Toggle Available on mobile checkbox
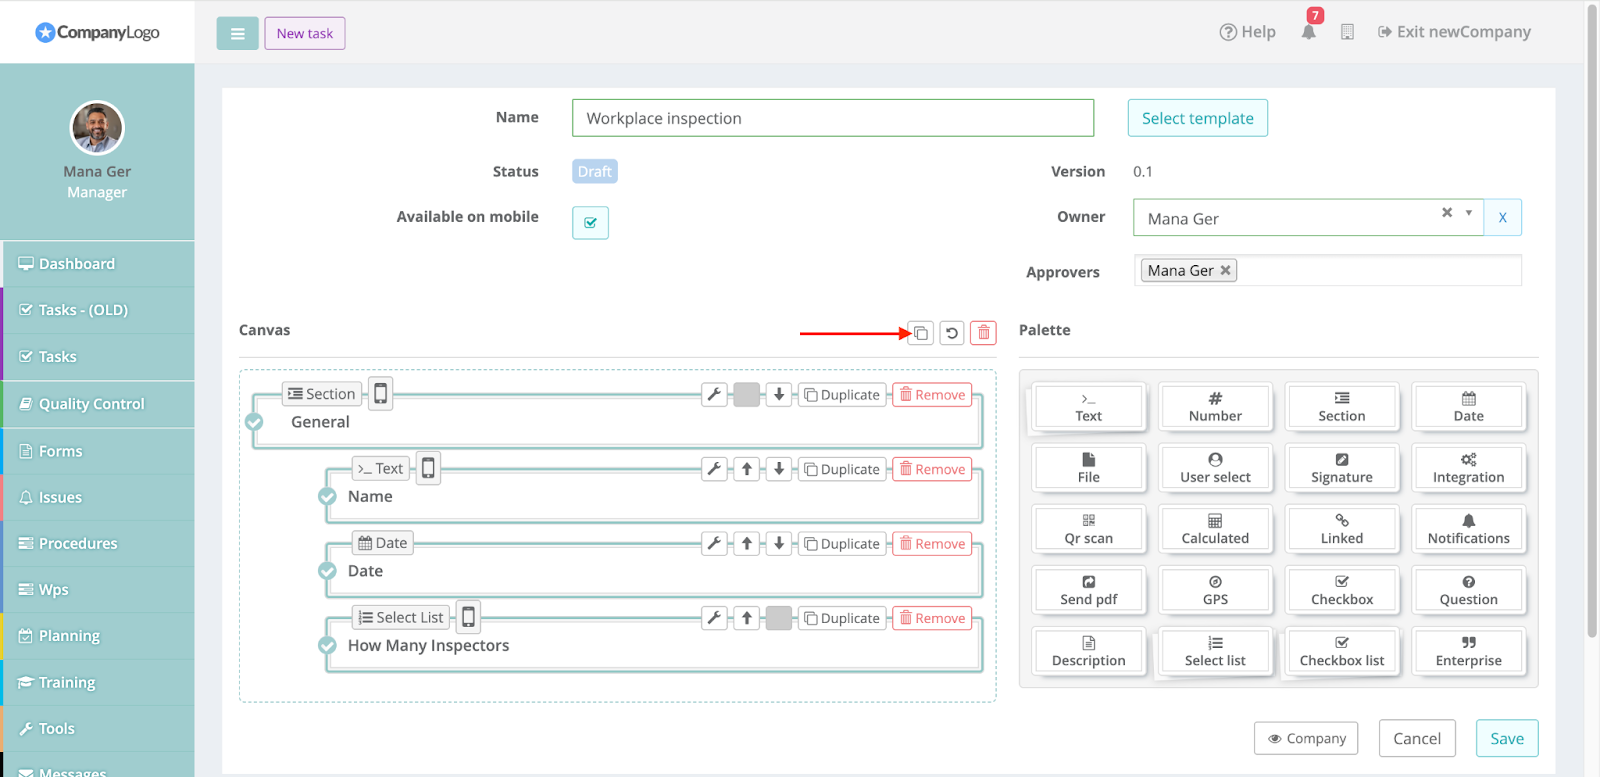This screenshot has width=1600, height=777. tap(590, 222)
